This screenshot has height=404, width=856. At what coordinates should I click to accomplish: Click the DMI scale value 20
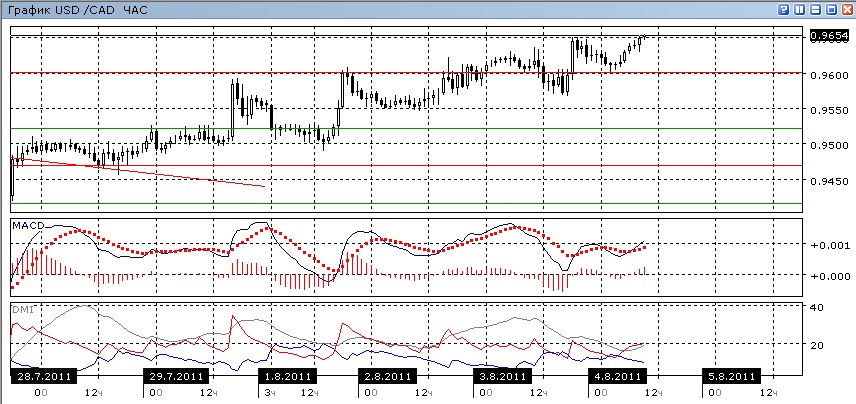tap(817, 345)
